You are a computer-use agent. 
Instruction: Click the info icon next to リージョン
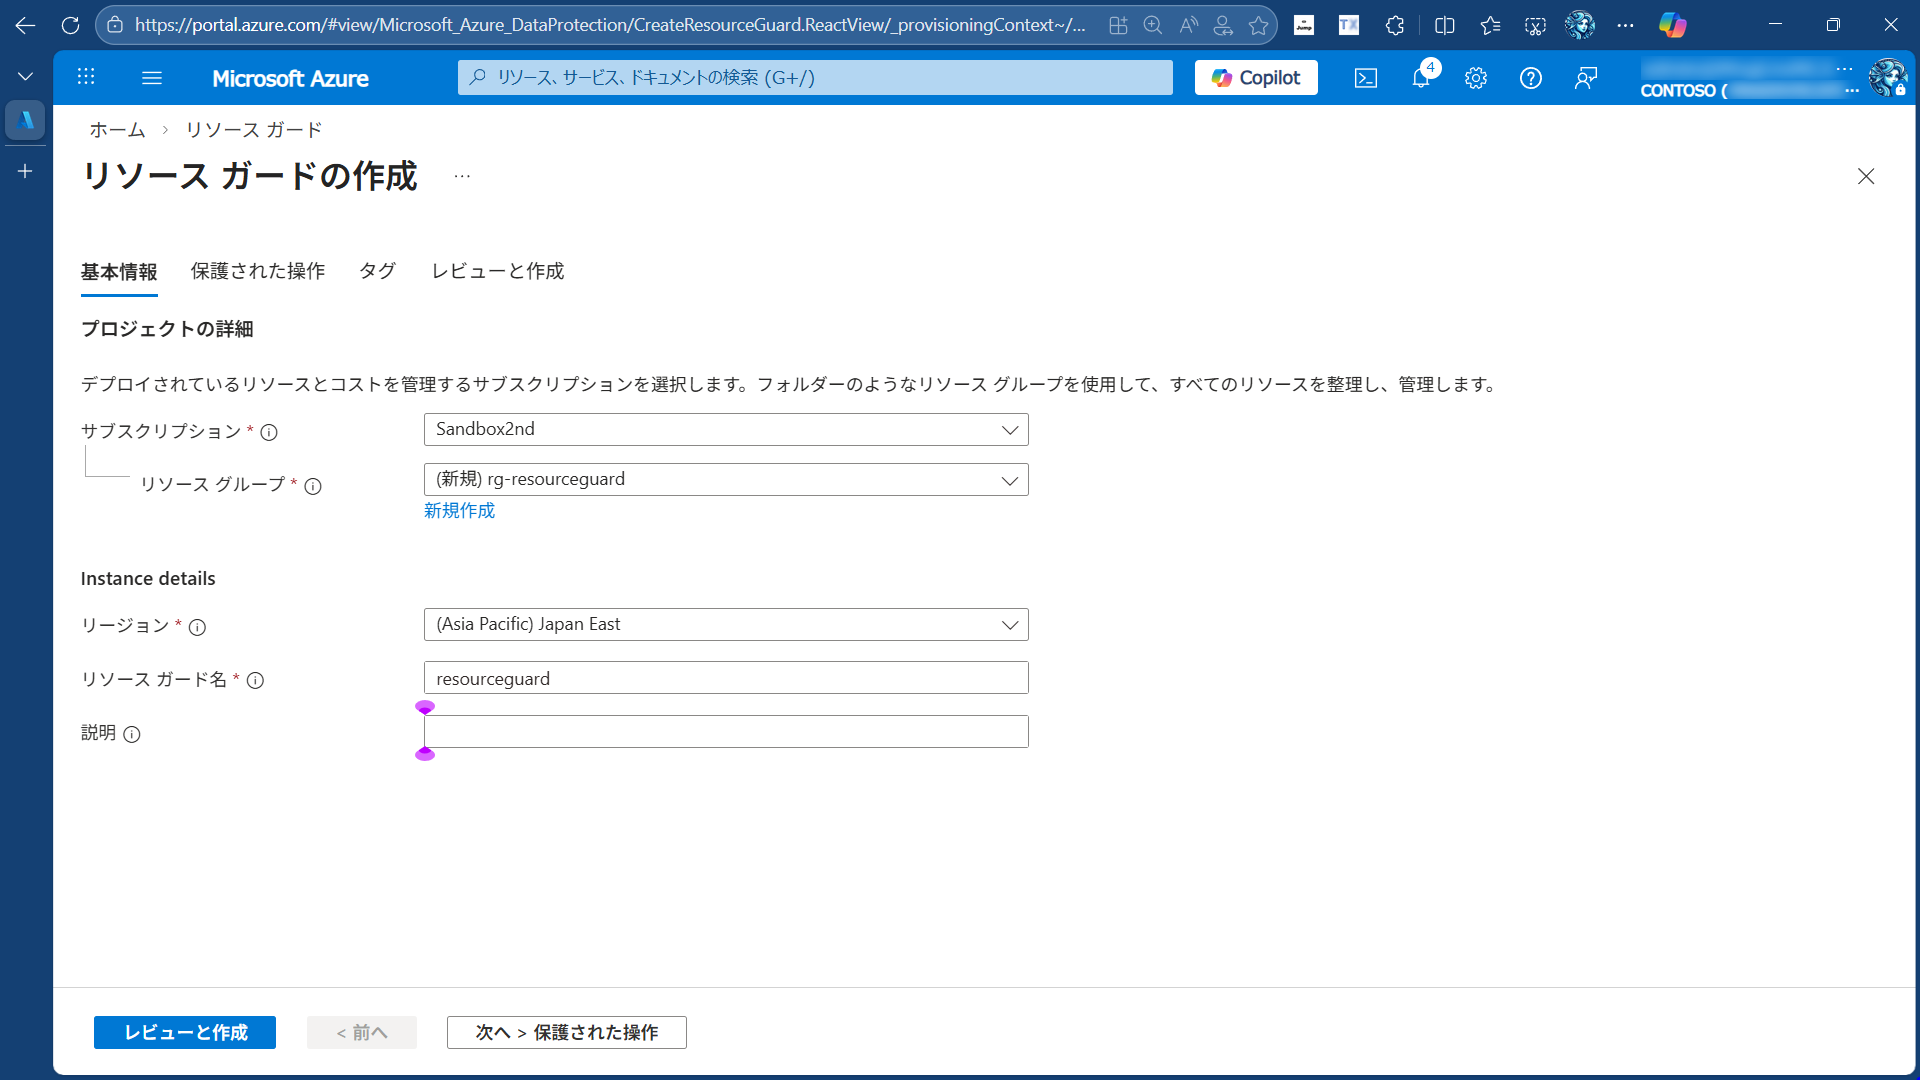pyautogui.click(x=198, y=628)
